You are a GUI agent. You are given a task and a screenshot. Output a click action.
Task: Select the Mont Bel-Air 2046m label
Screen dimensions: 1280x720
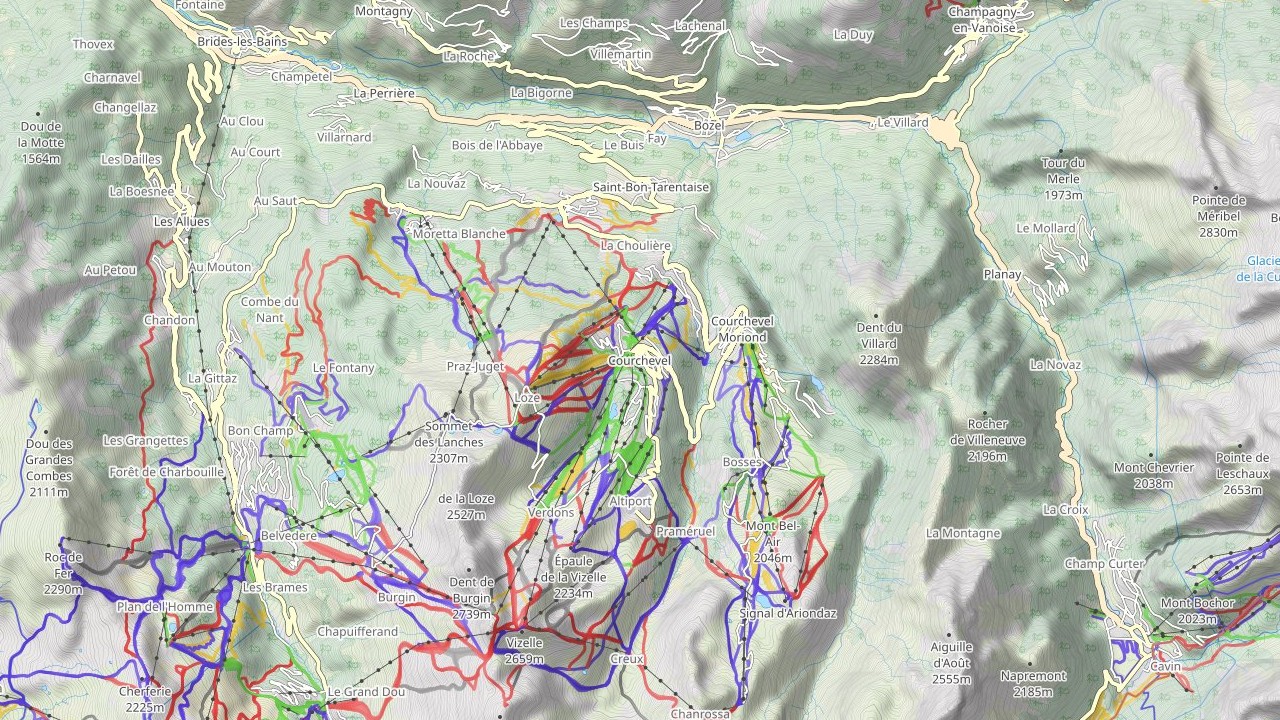[x=774, y=541]
